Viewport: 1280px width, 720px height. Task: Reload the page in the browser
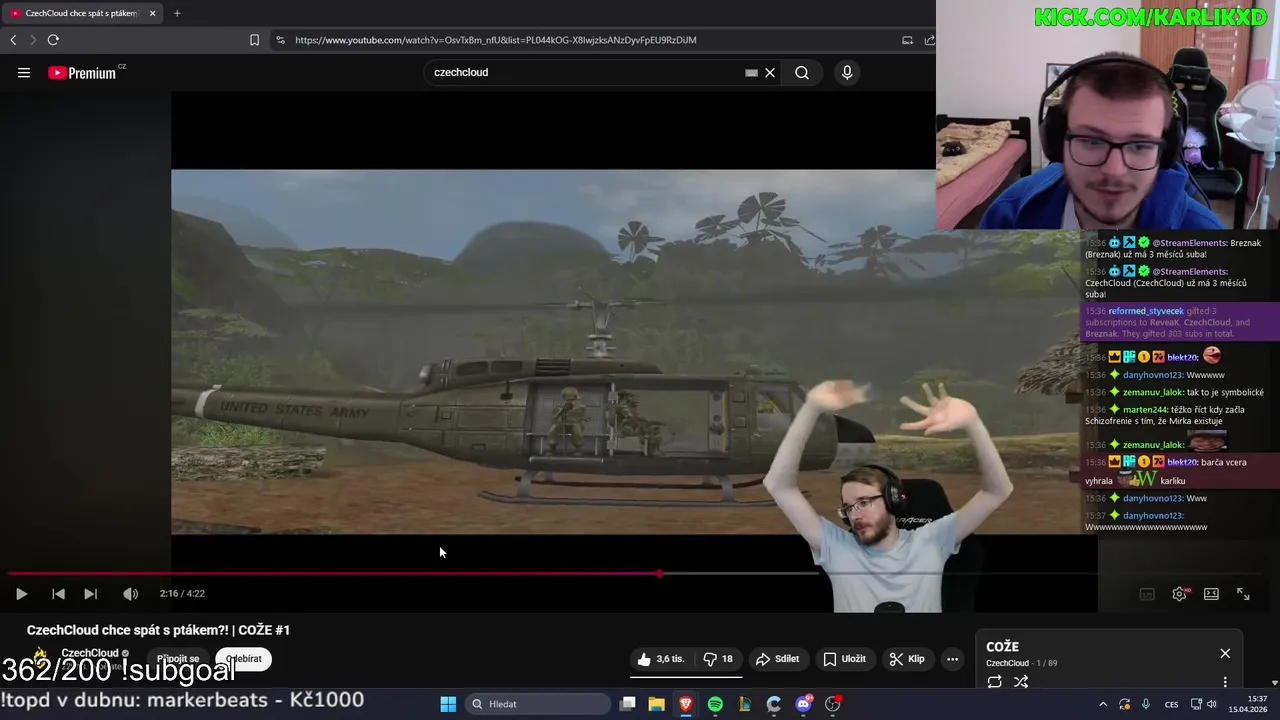[x=53, y=40]
